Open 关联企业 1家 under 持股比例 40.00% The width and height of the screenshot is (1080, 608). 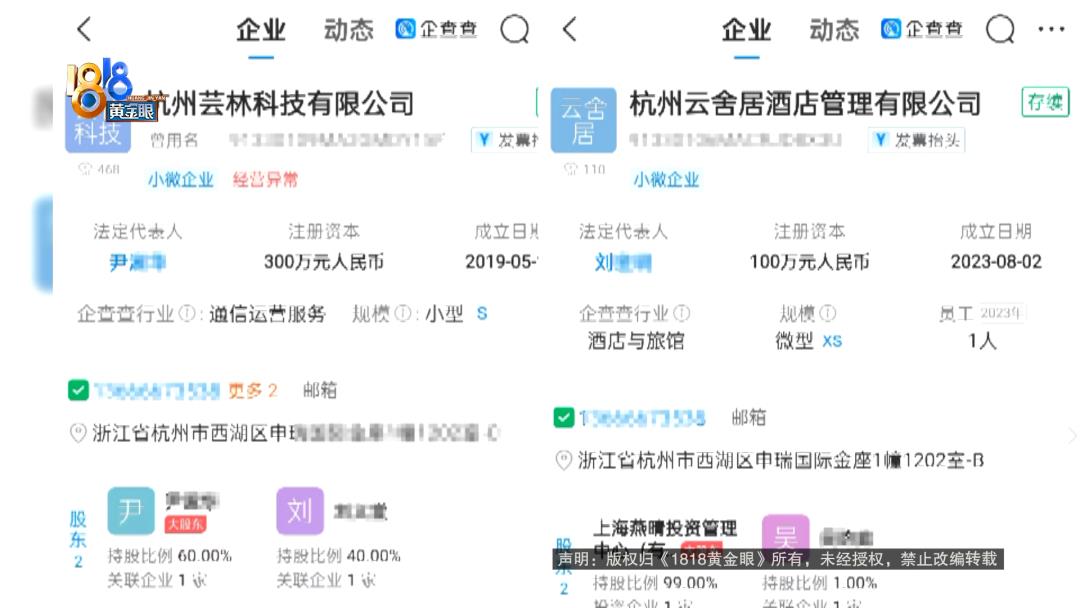tap(326, 580)
